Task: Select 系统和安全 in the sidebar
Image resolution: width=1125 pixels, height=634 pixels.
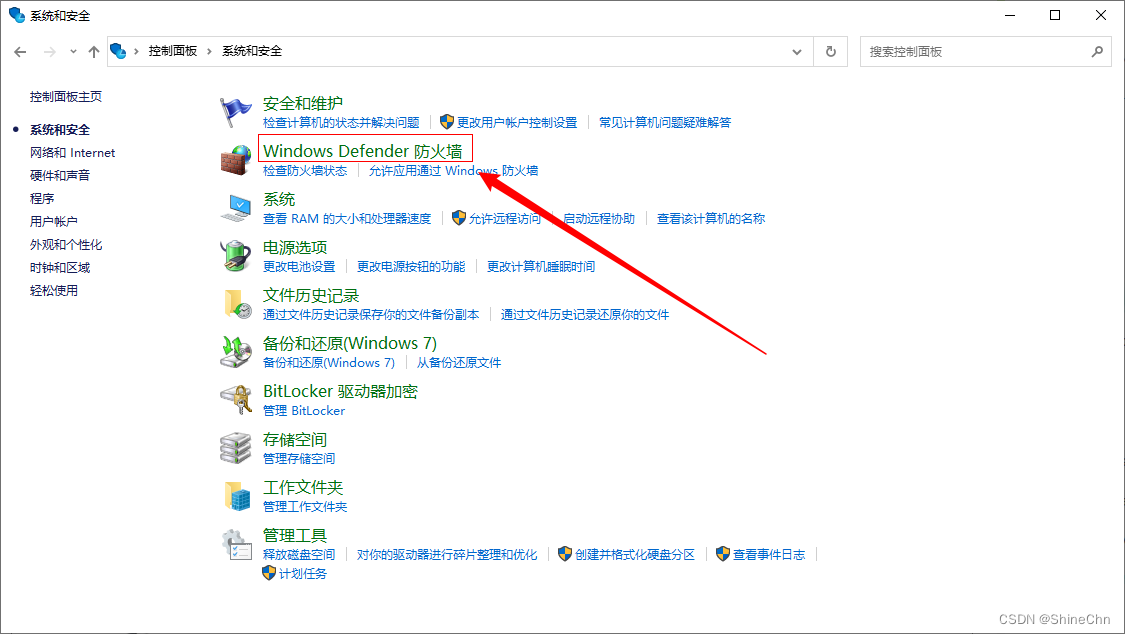Action: coord(60,130)
